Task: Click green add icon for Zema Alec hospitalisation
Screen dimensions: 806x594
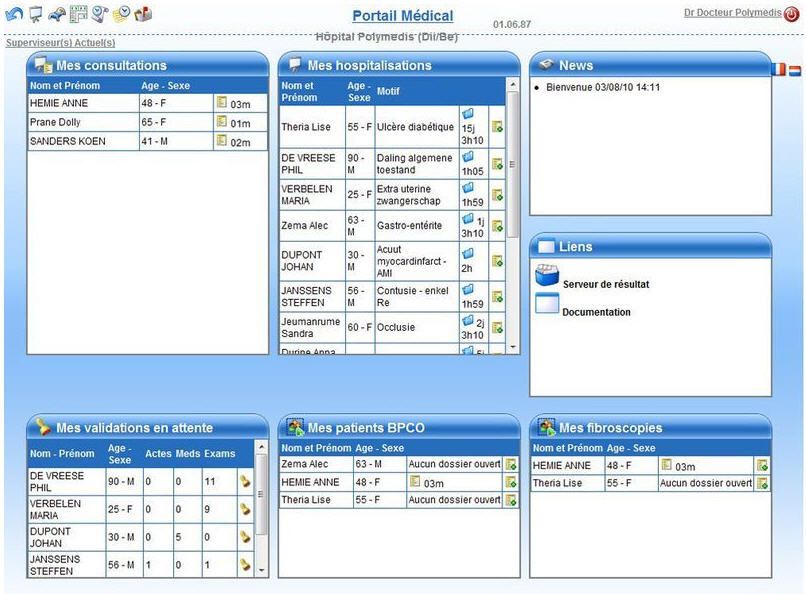Action: coord(497,226)
